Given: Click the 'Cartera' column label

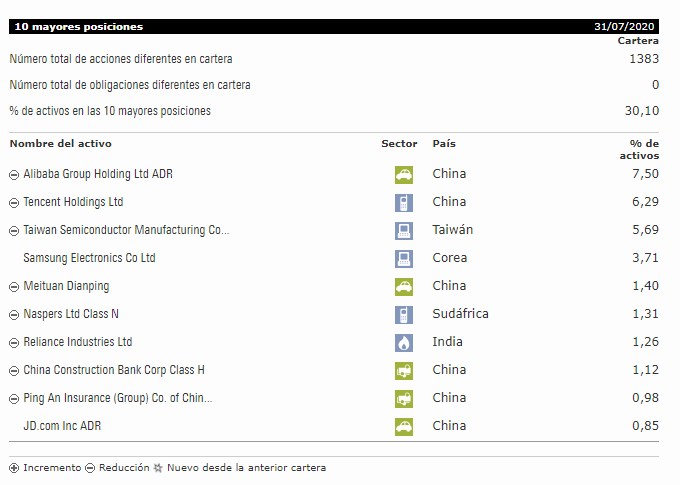Looking at the screenshot, I should (638, 41).
